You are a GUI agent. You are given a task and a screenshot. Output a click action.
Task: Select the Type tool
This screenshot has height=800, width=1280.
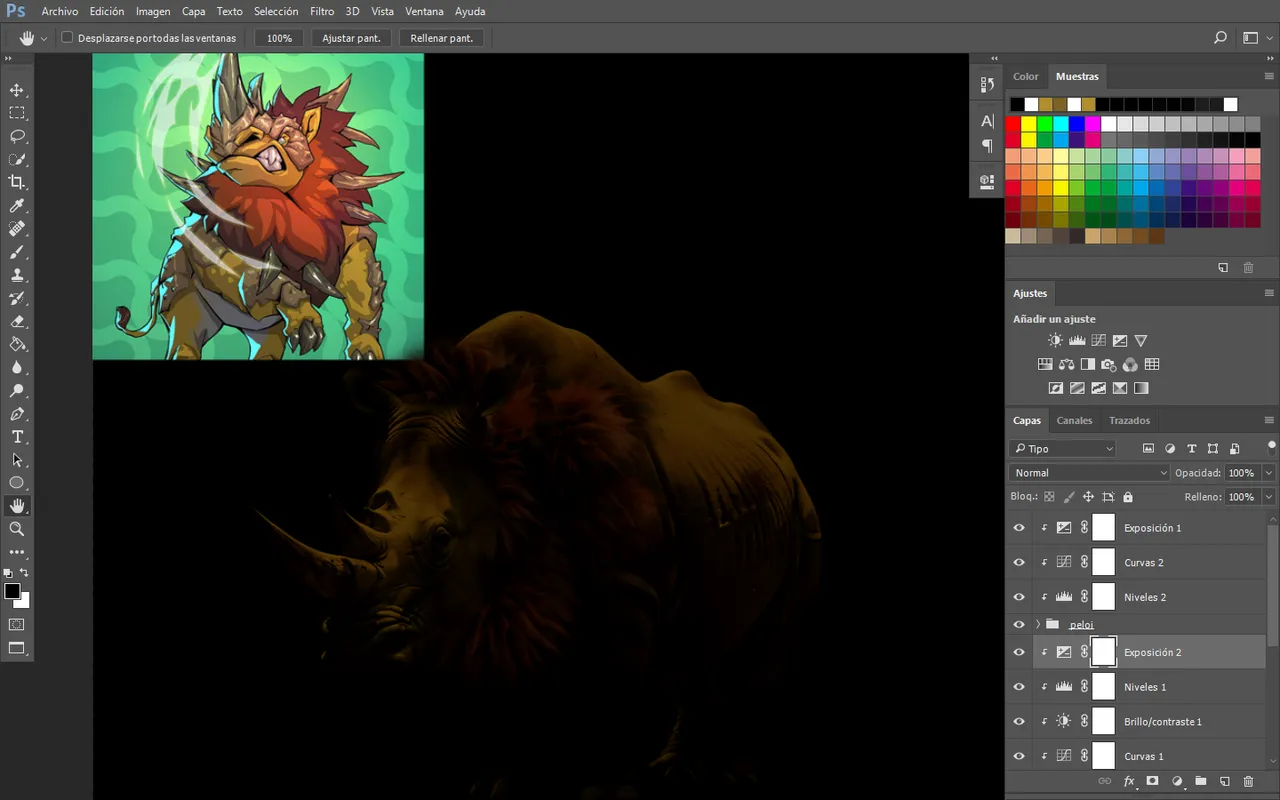(x=17, y=437)
